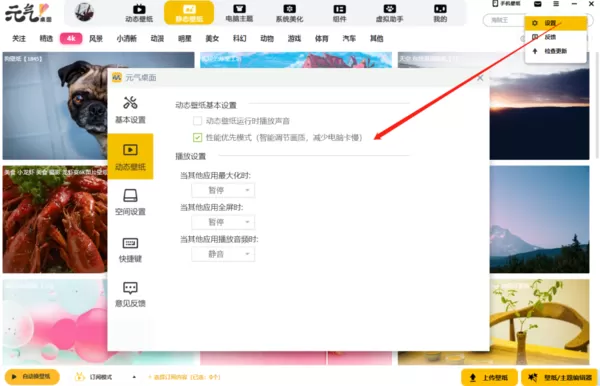
Task: Open the pug dog wallpaper thumbnail
Action: (55, 106)
